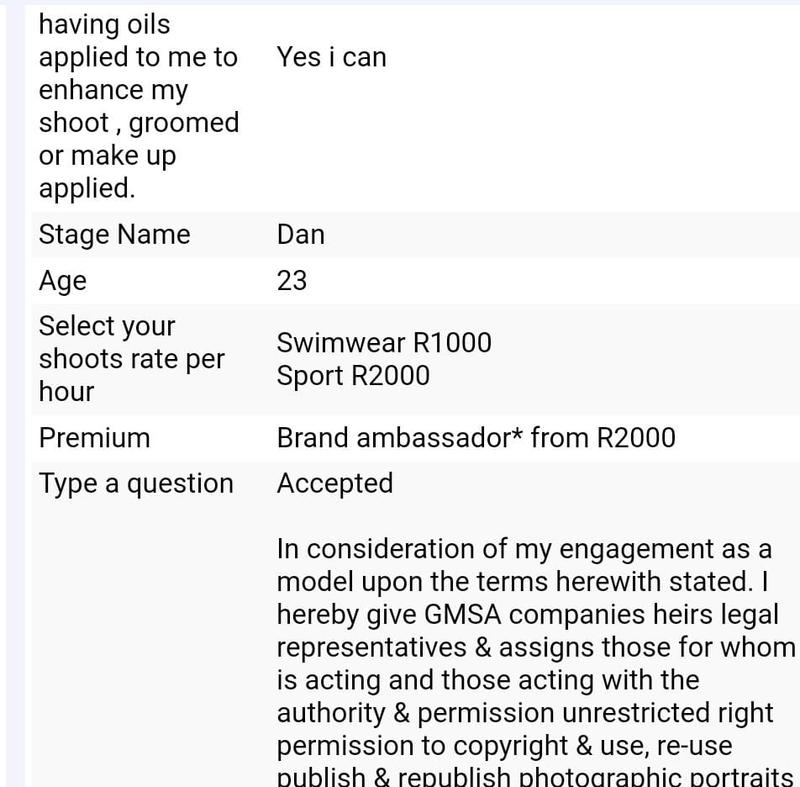Click the Stage Name label
The height and width of the screenshot is (787, 800).
[114, 235]
